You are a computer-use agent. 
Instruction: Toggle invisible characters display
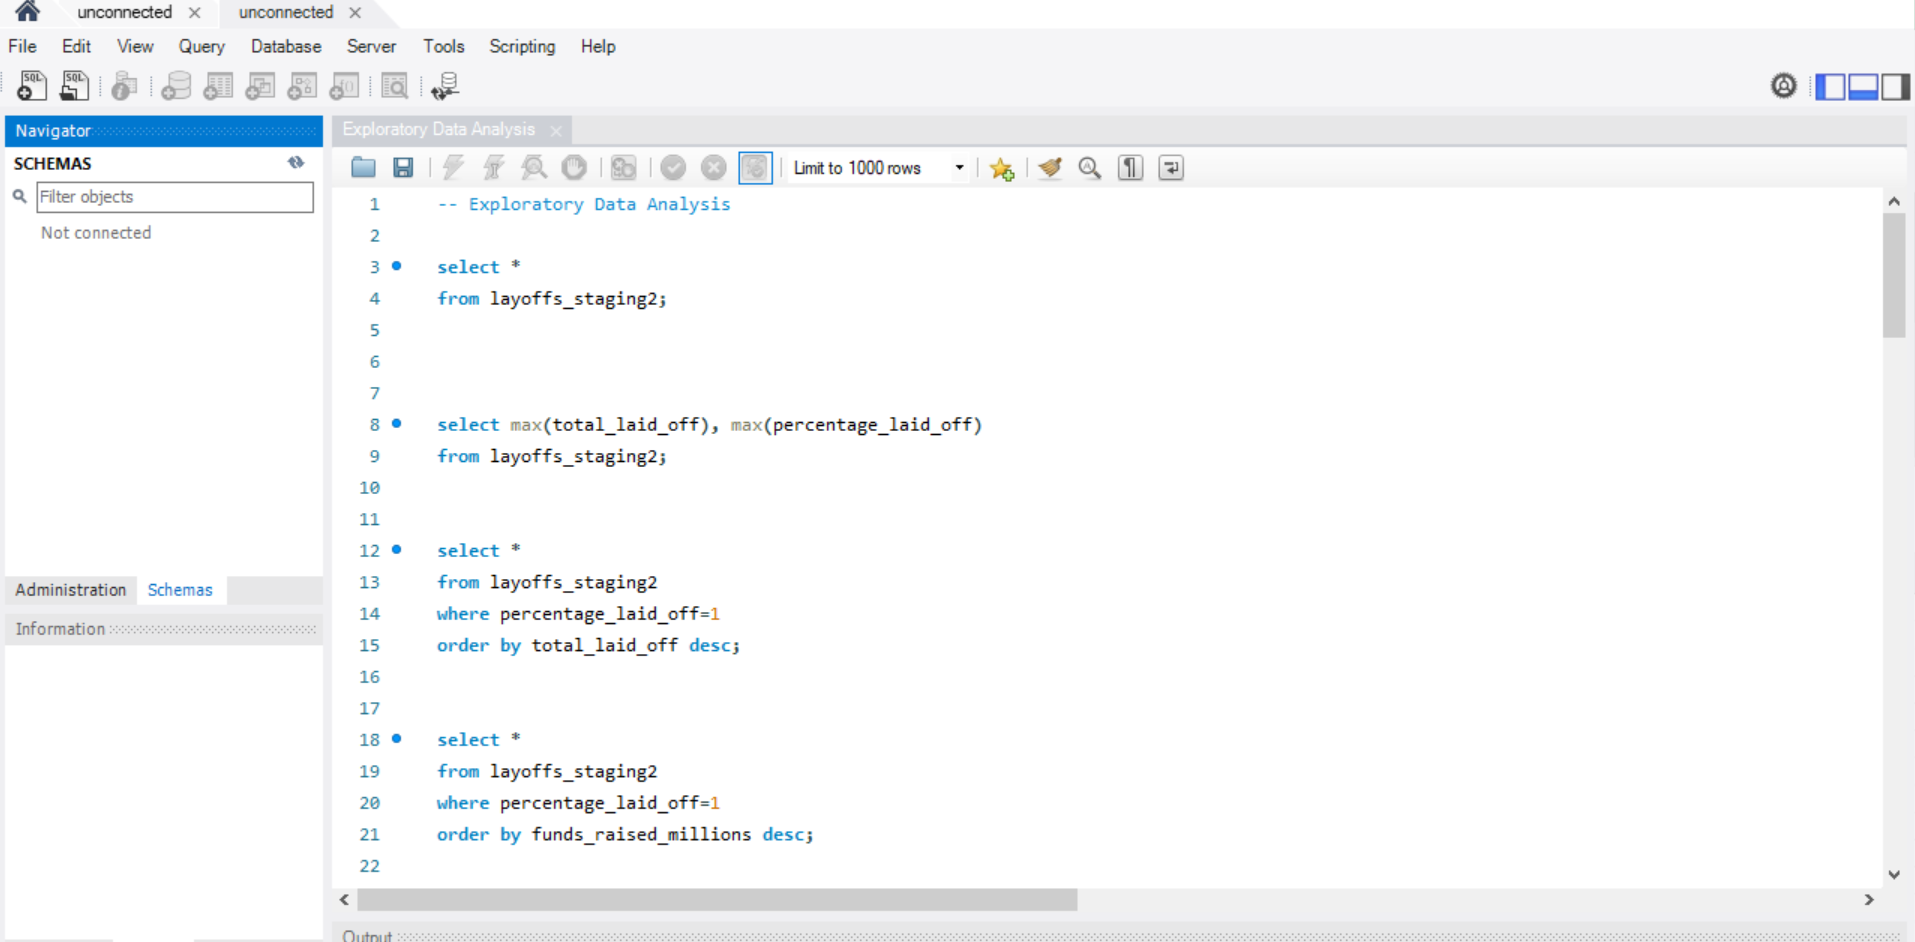click(x=1130, y=168)
